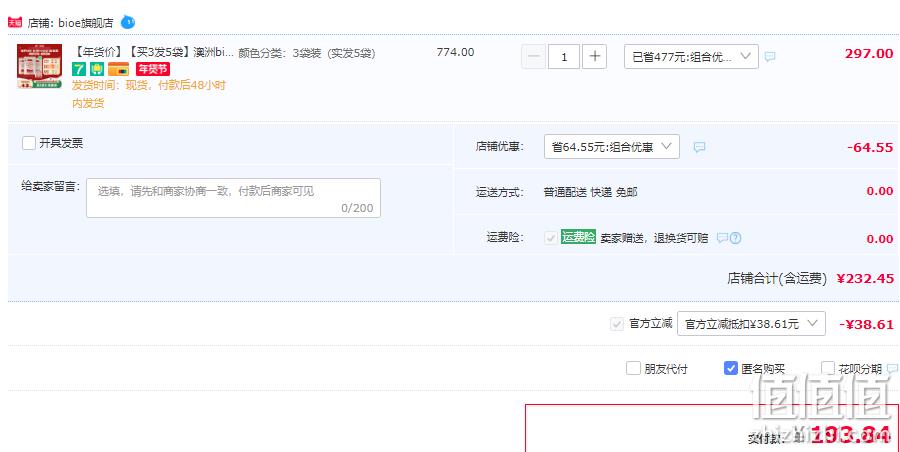Open 省64.55元 store discount dropdown
Viewport: 900px width, 452px height.
pyautogui.click(x=612, y=146)
